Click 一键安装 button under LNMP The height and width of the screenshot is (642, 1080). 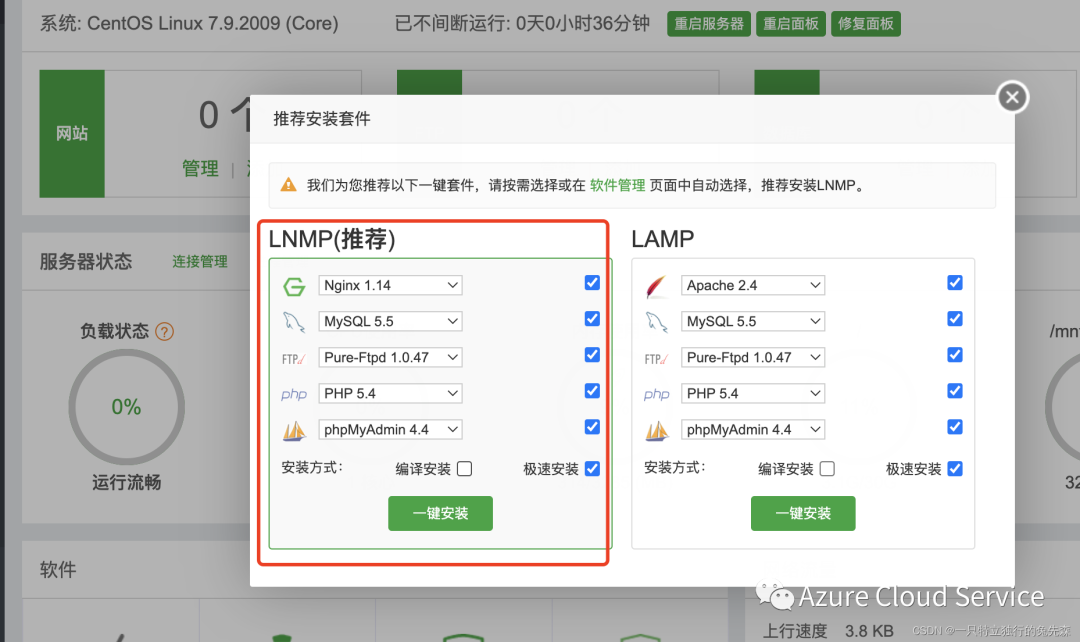[x=440, y=513]
